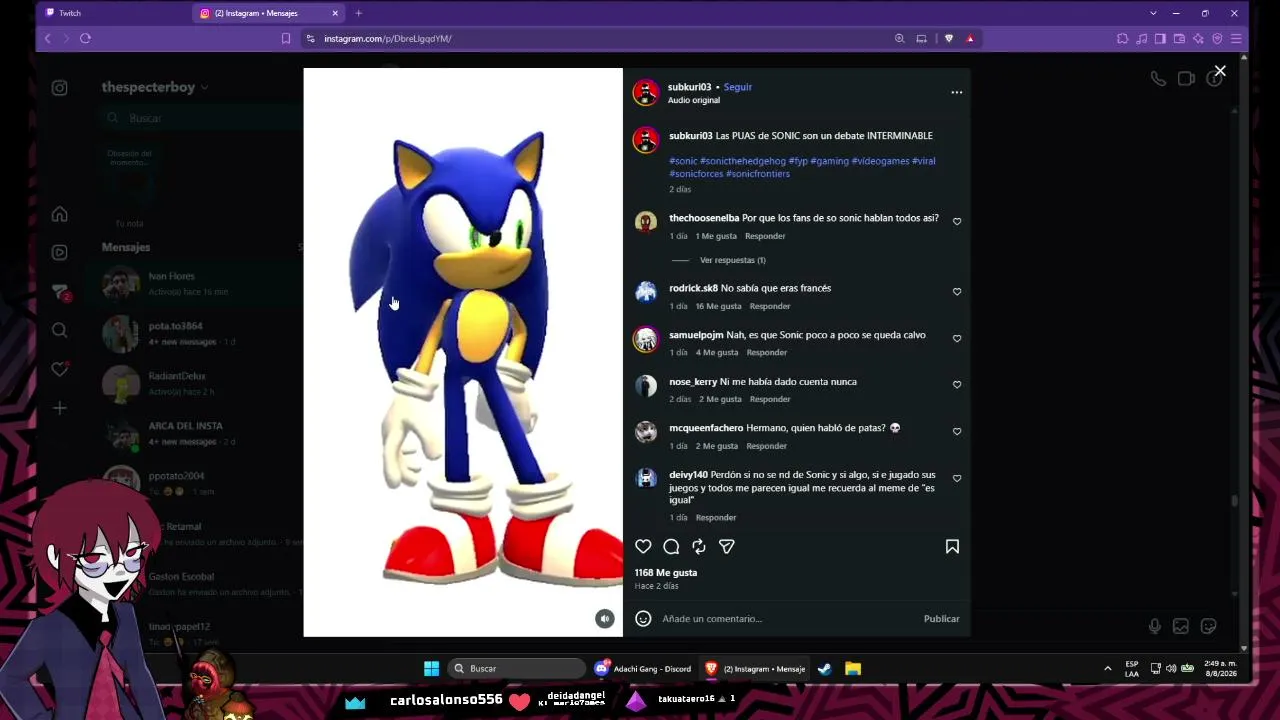Reload the page in the browser
Image resolution: width=1280 pixels, height=720 pixels.
click(x=85, y=39)
